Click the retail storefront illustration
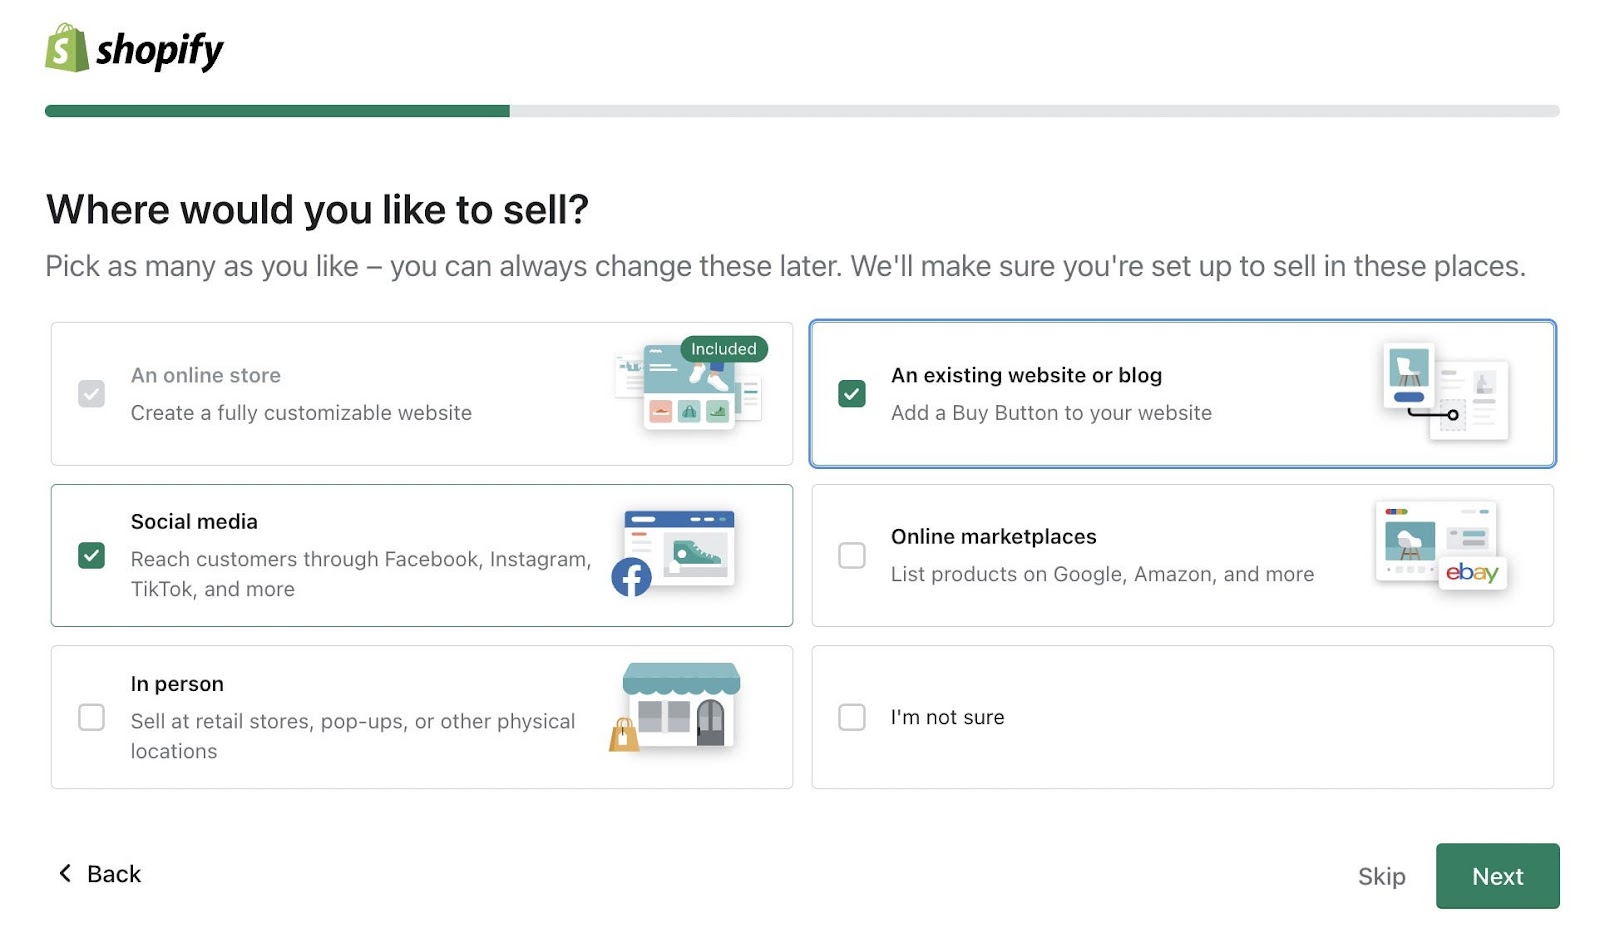 click(676, 707)
